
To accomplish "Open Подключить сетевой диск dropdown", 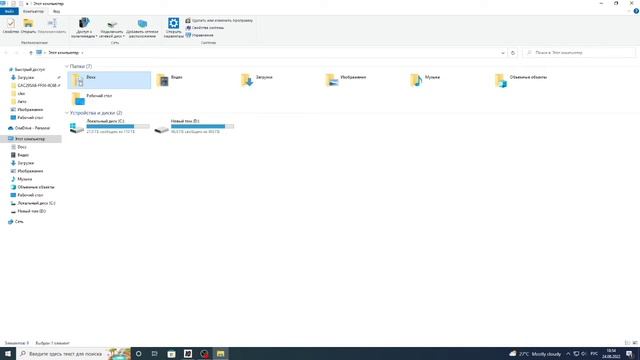I will 111,28.
